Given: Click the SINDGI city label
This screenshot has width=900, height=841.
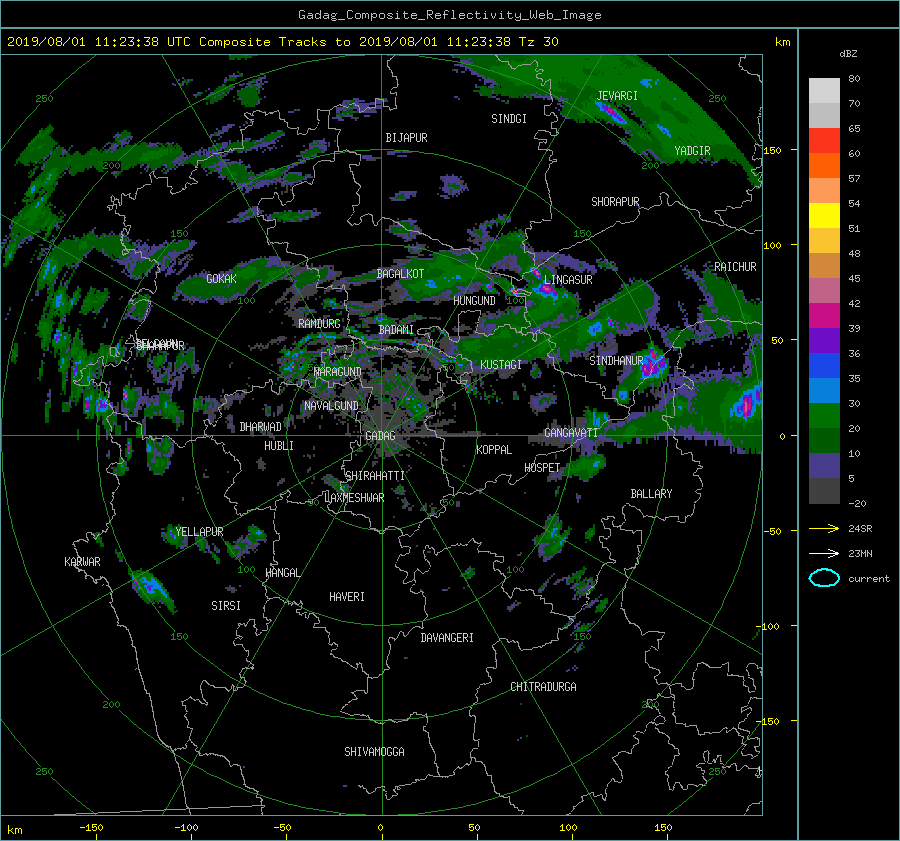Looking at the screenshot, I should coord(509,119).
